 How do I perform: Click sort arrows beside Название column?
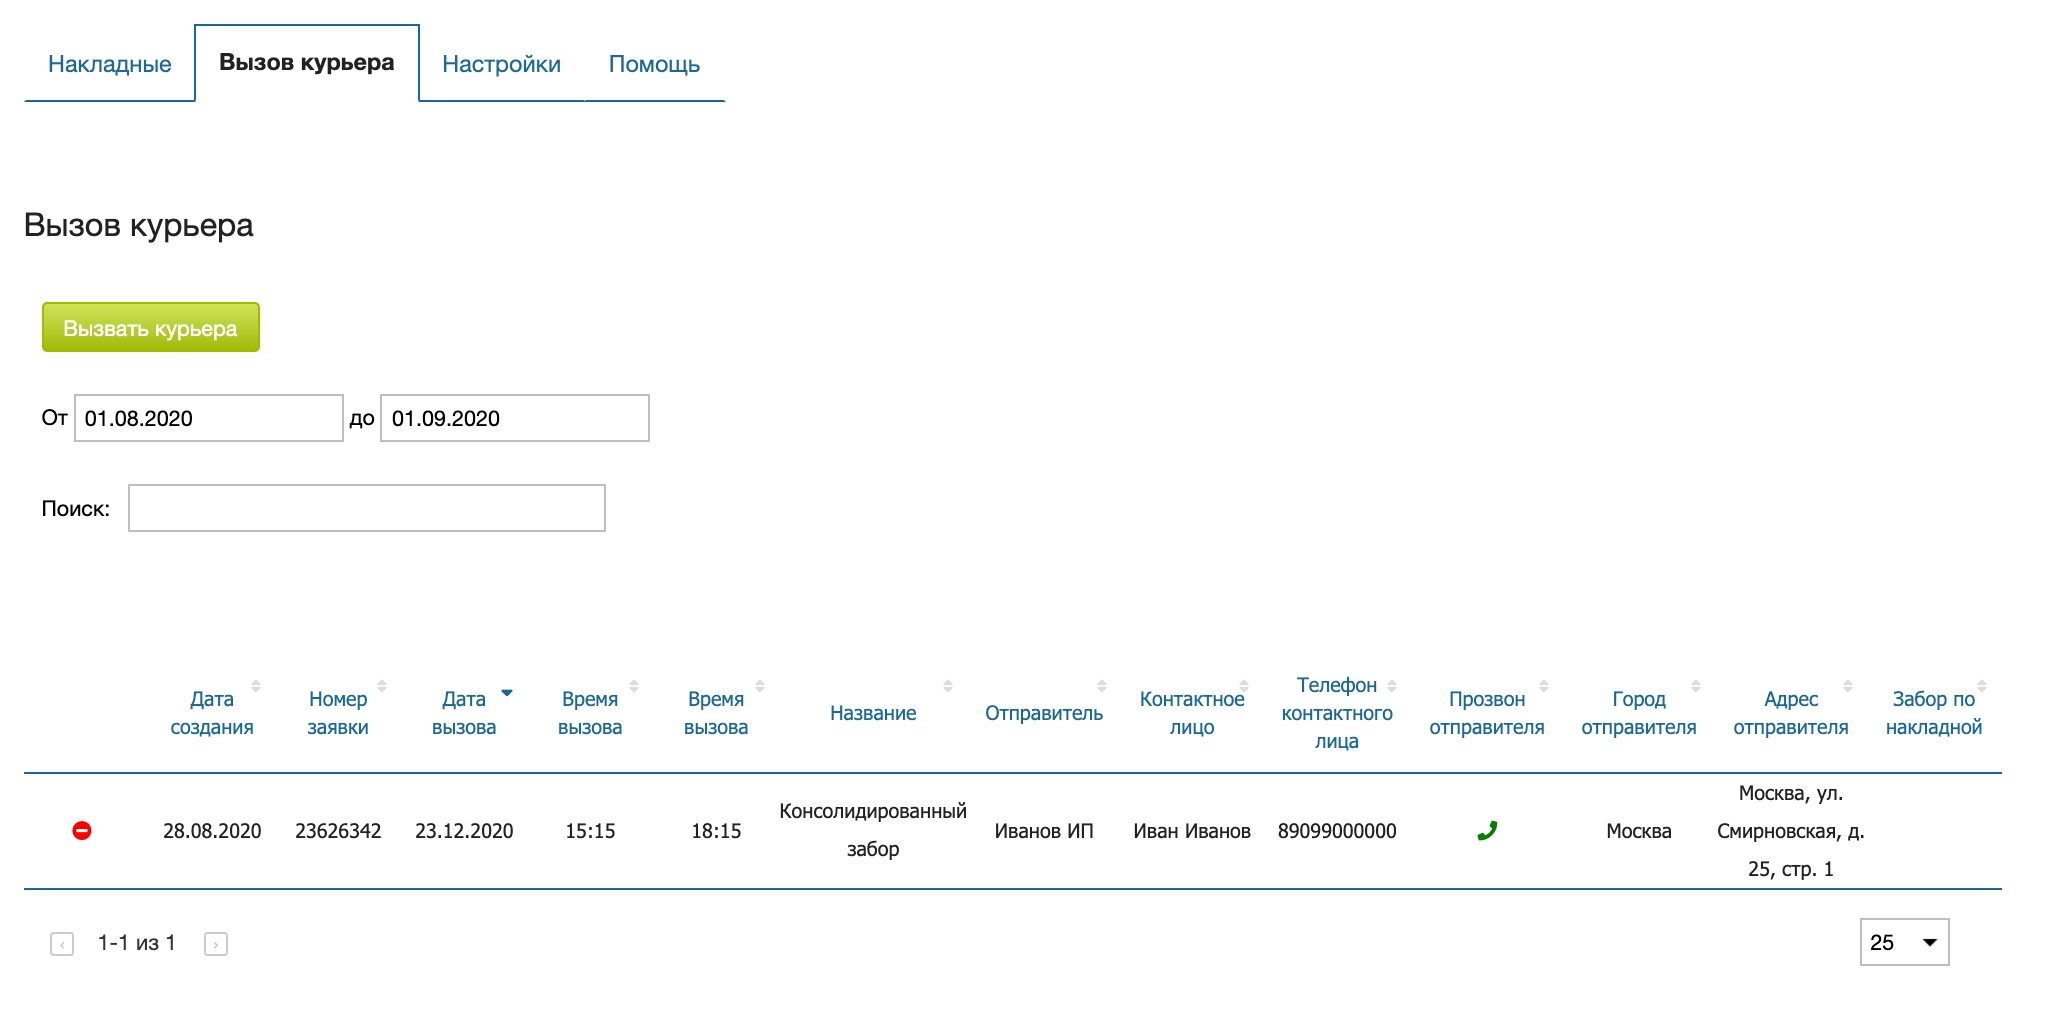pyautogui.click(x=948, y=686)
